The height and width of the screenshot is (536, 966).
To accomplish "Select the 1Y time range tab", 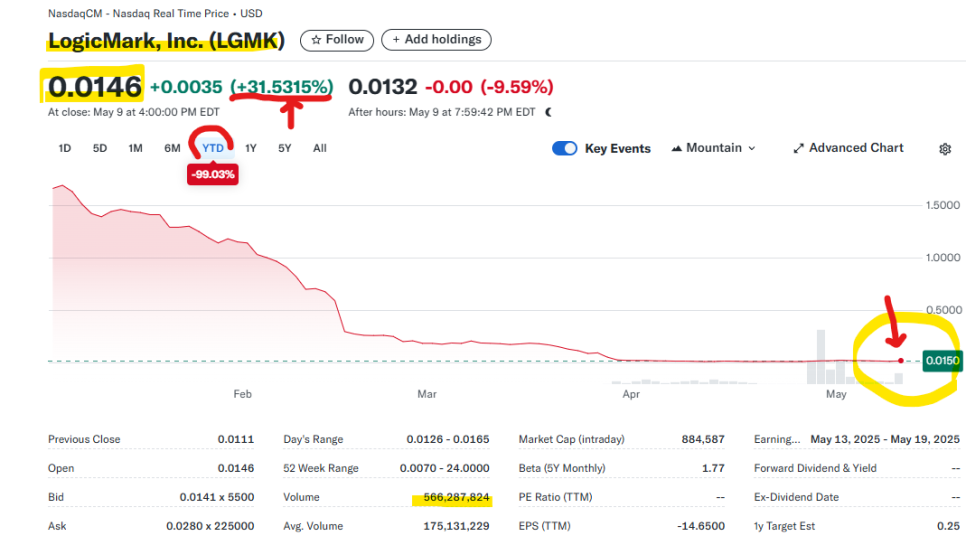I will point(251,148).
